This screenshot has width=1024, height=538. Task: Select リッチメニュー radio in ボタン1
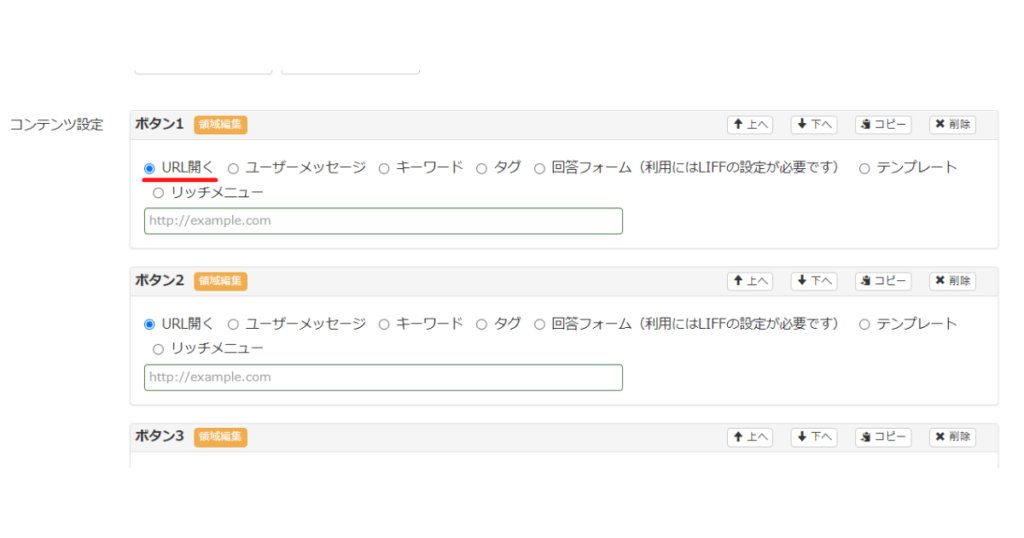[158, 193]
